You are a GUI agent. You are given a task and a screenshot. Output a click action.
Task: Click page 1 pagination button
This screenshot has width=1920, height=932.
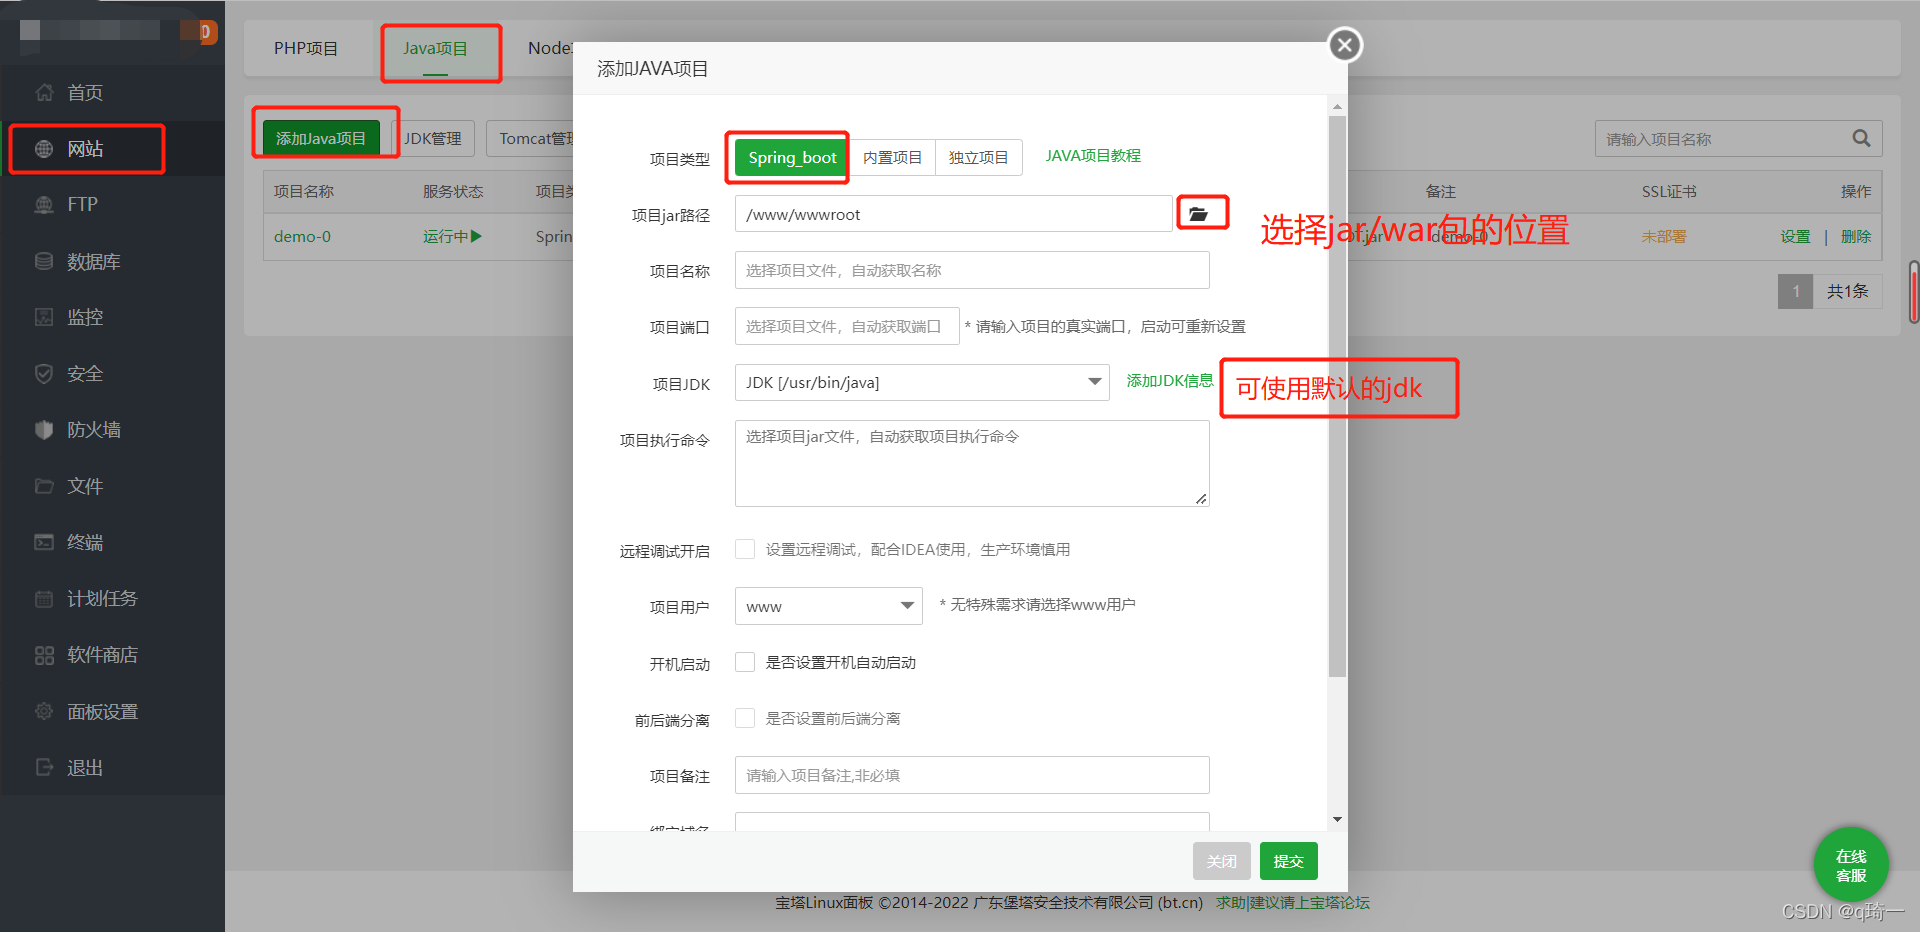[1795, 291]
